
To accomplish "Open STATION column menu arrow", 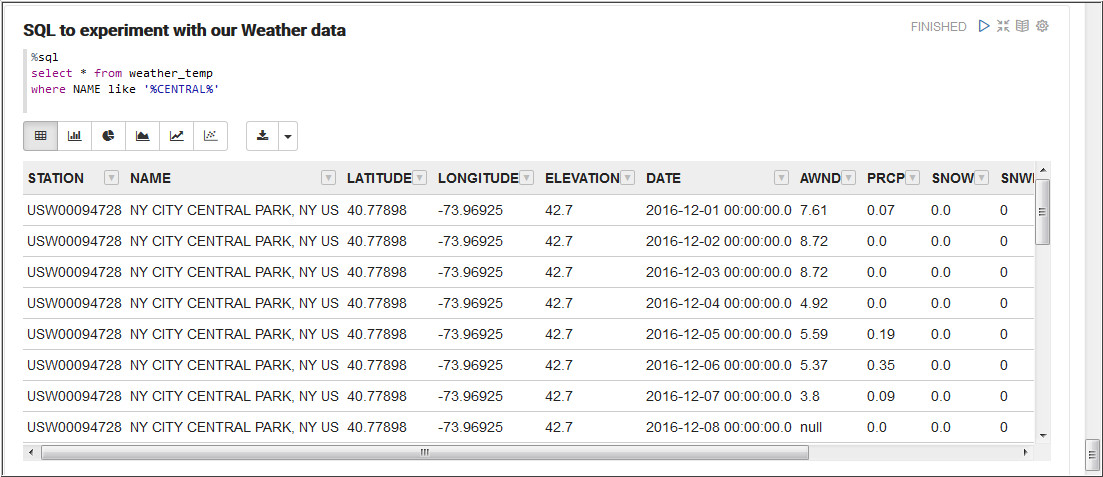I will (x=111, y=178).
